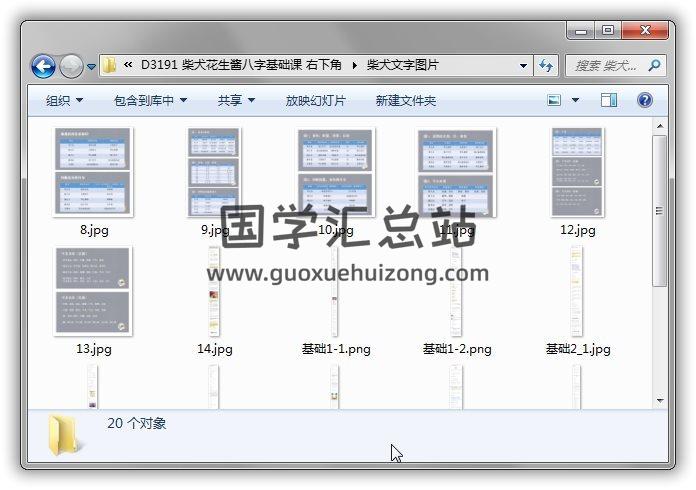Click the vertical scrollbar thumb

660,211
